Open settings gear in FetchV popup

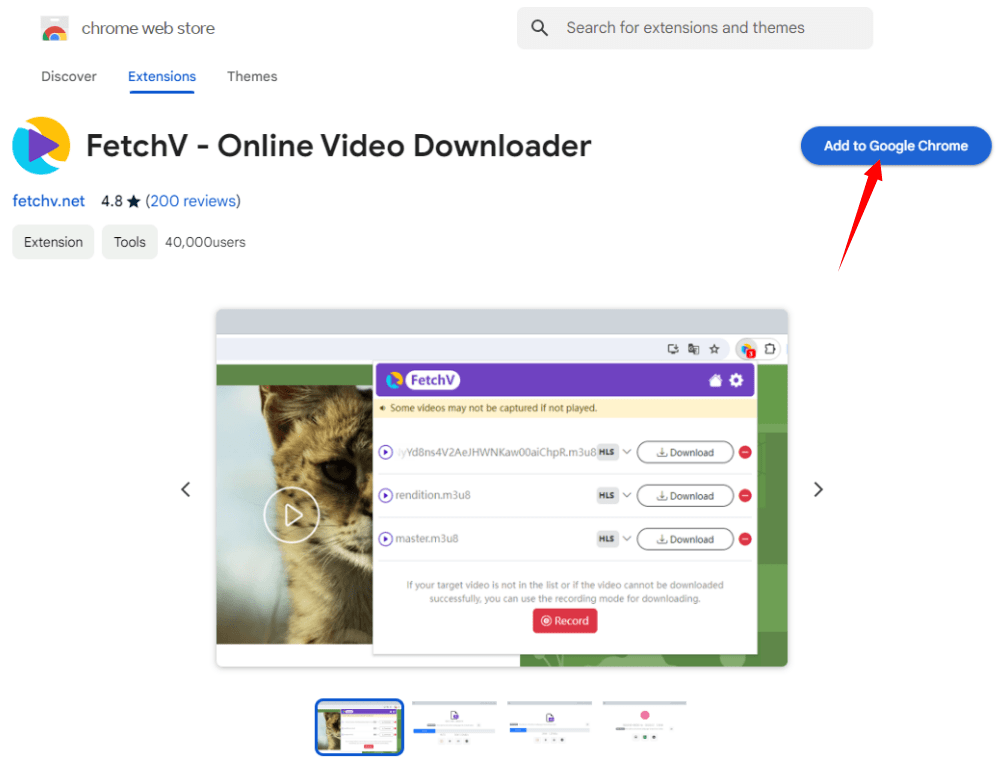pos(737,380)
